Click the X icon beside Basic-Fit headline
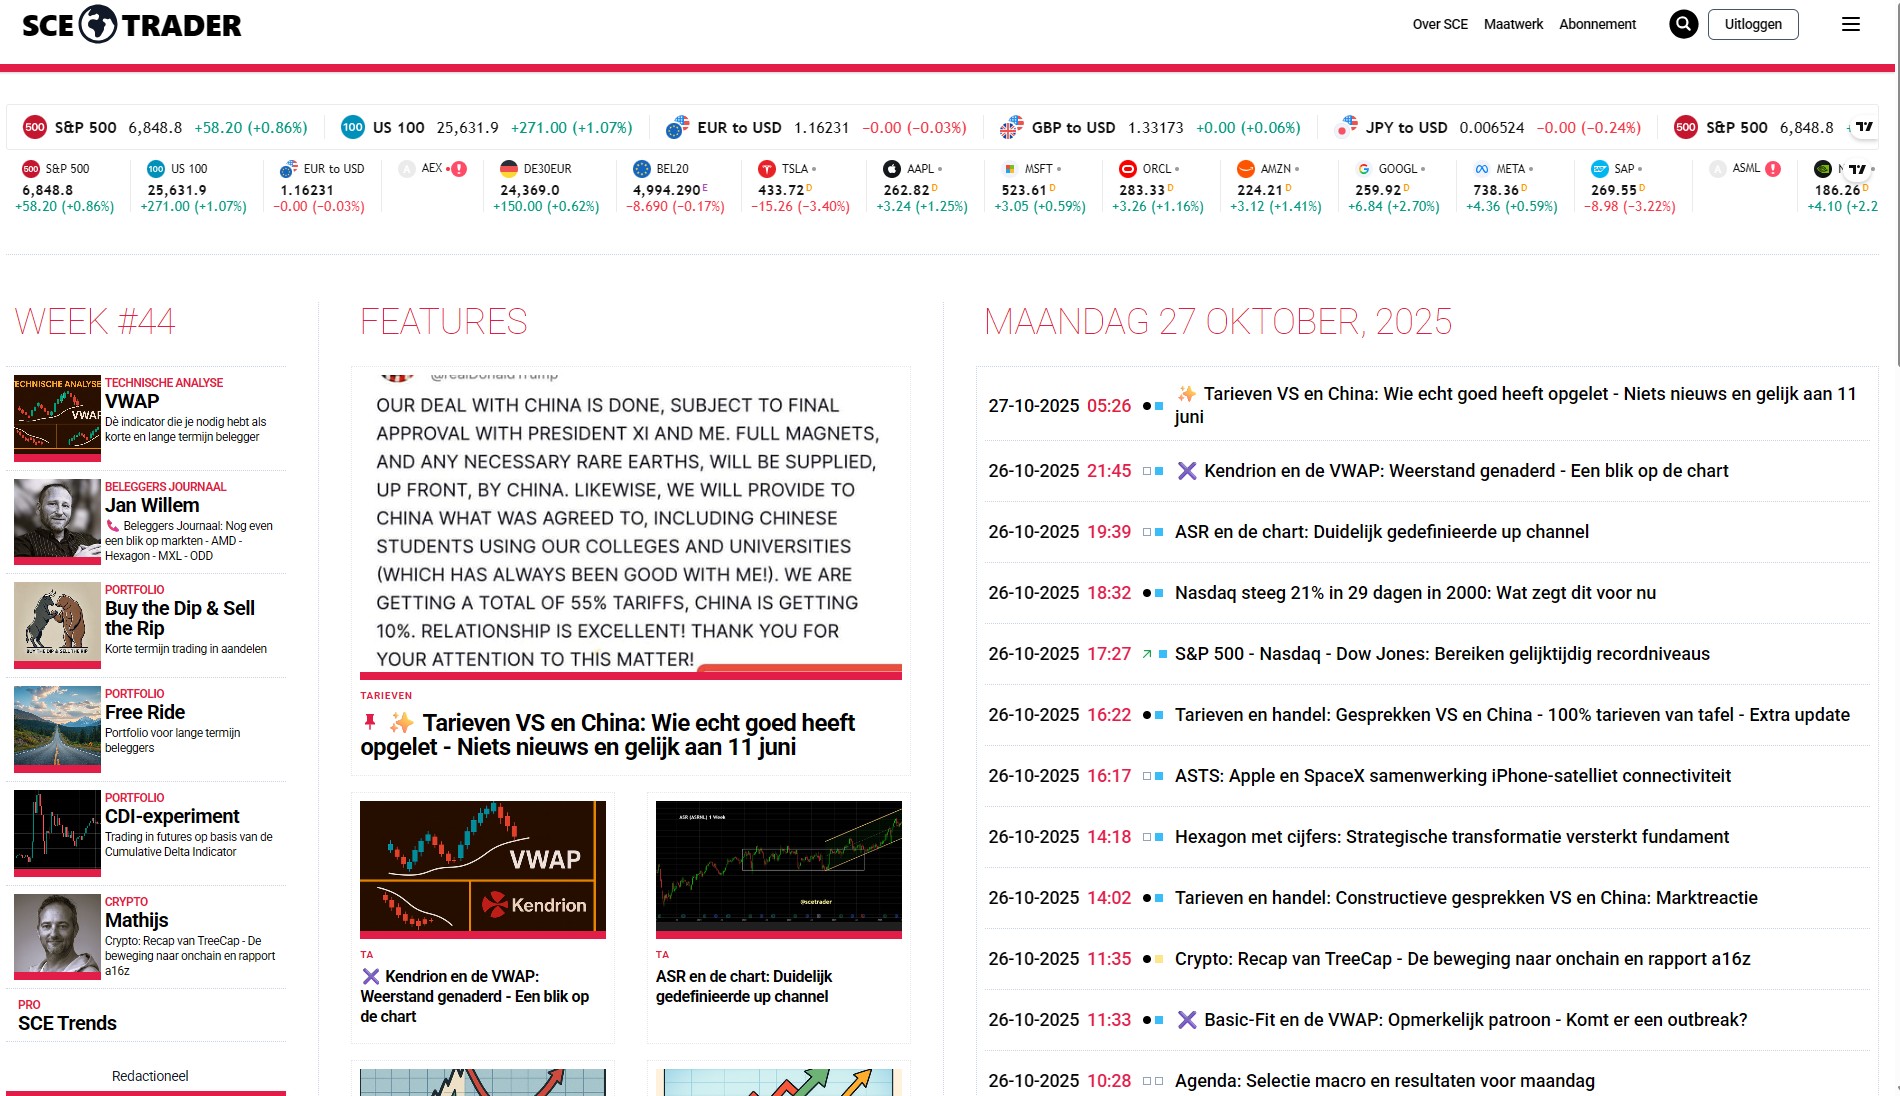 click(x=1187, y=1020)
